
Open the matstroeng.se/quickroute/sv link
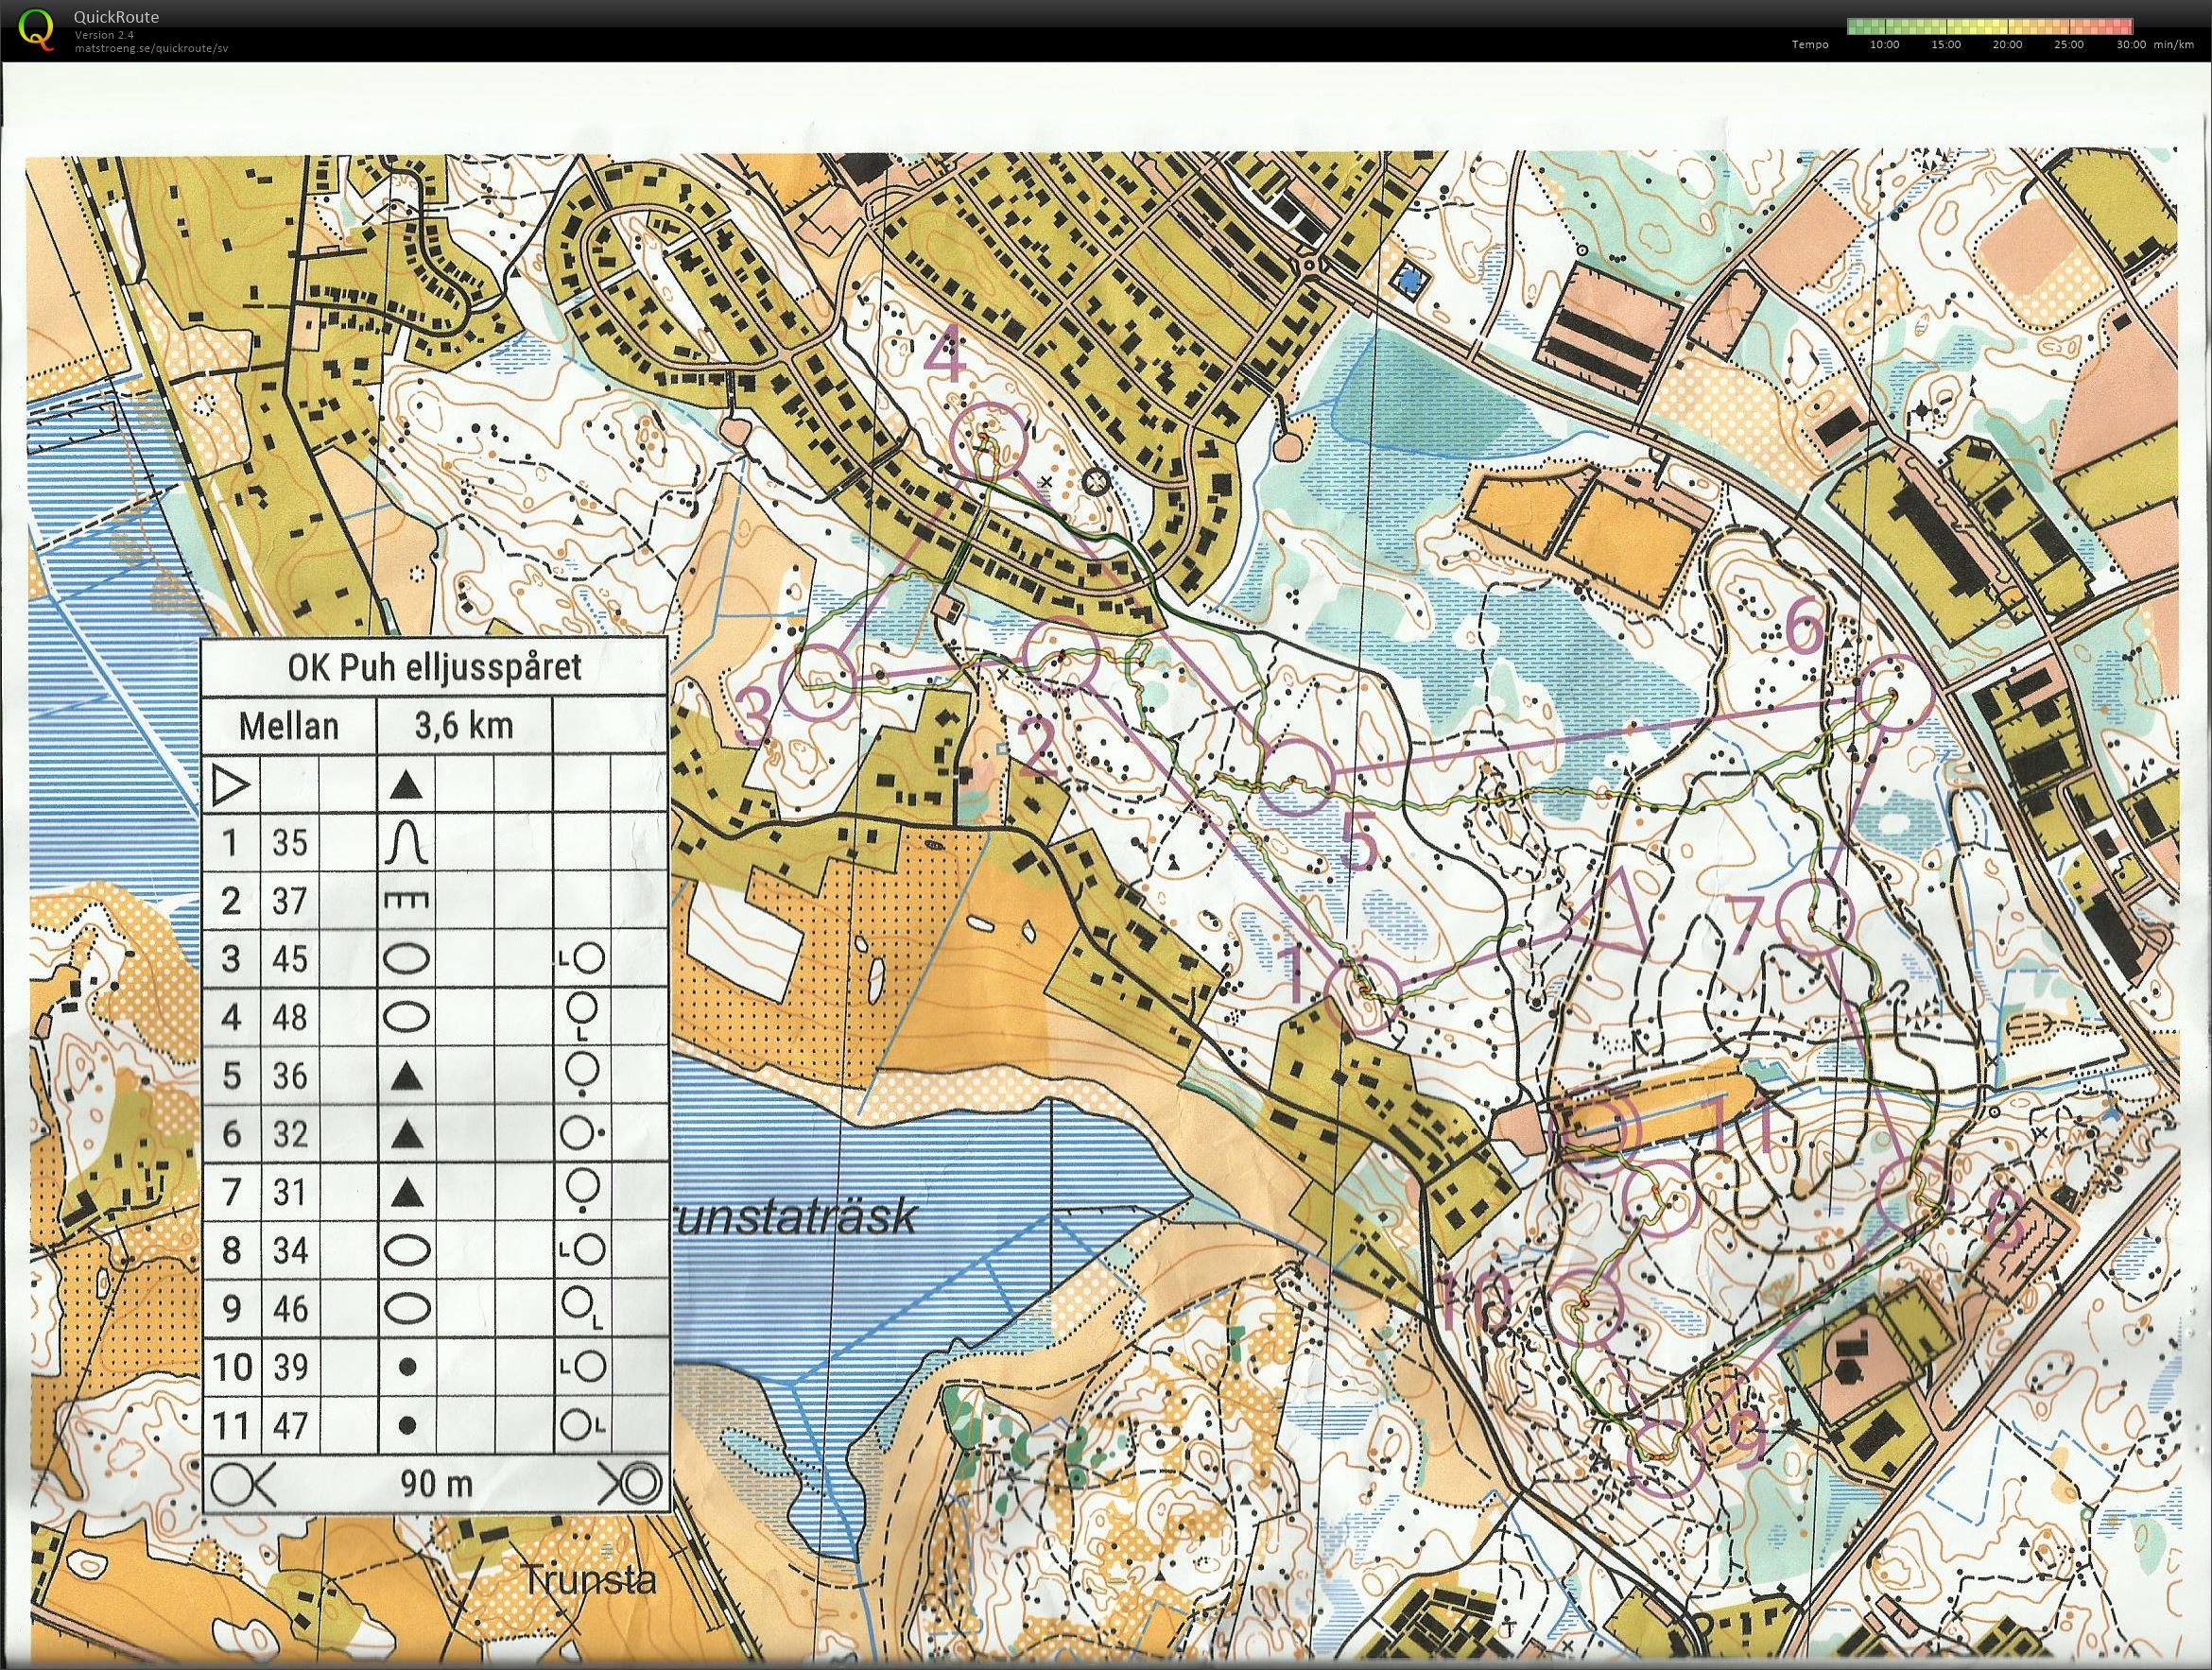point(151,48)
